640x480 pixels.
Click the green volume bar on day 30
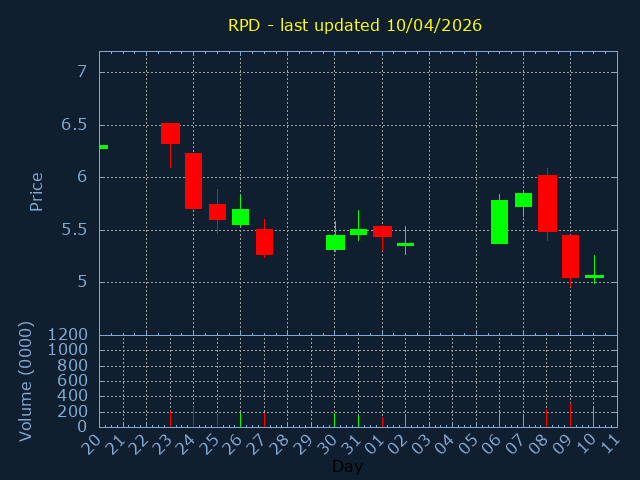(x=335, y=420)
